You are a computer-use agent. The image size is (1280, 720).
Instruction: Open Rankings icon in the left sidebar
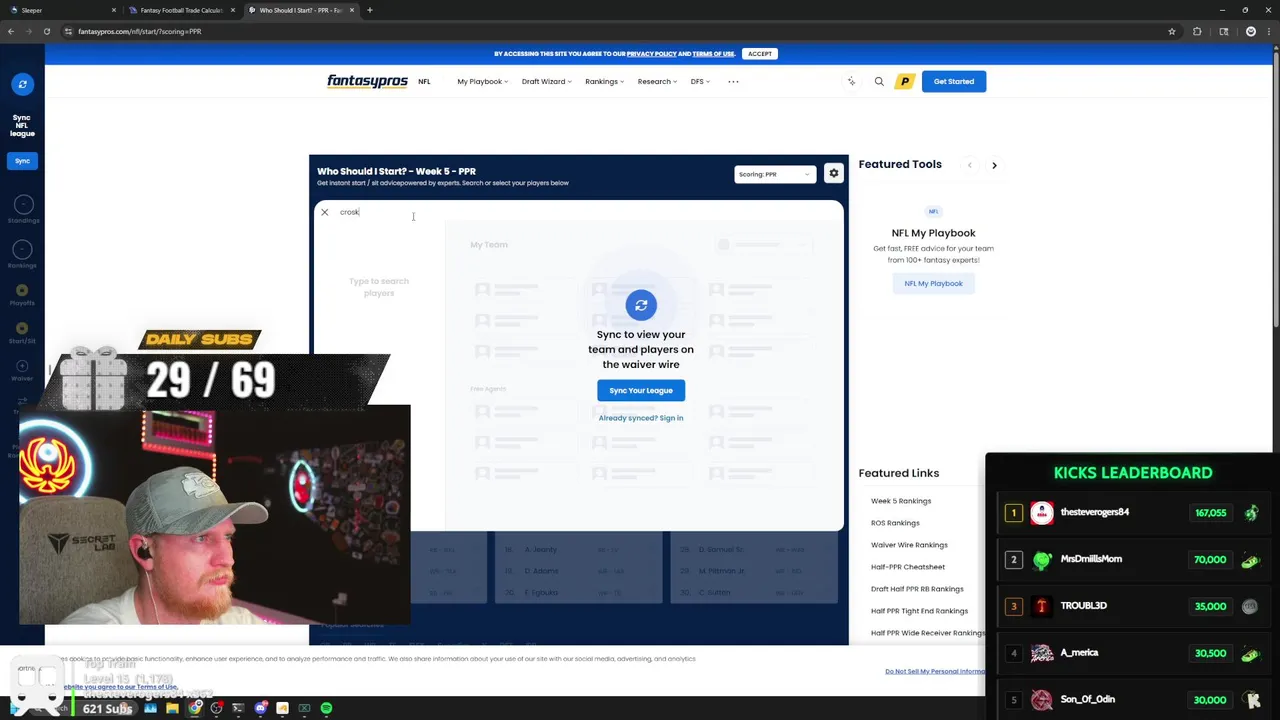pos(22,255)
